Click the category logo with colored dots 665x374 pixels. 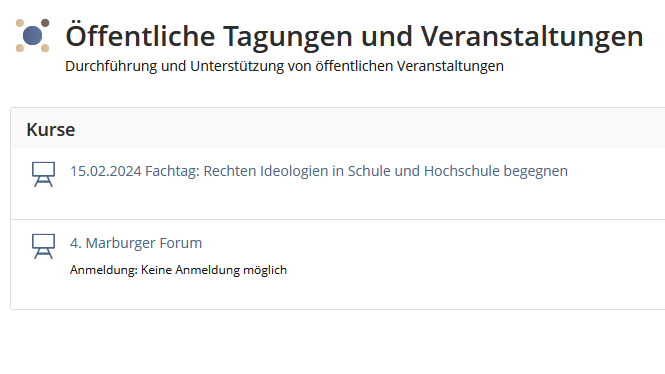33,35
